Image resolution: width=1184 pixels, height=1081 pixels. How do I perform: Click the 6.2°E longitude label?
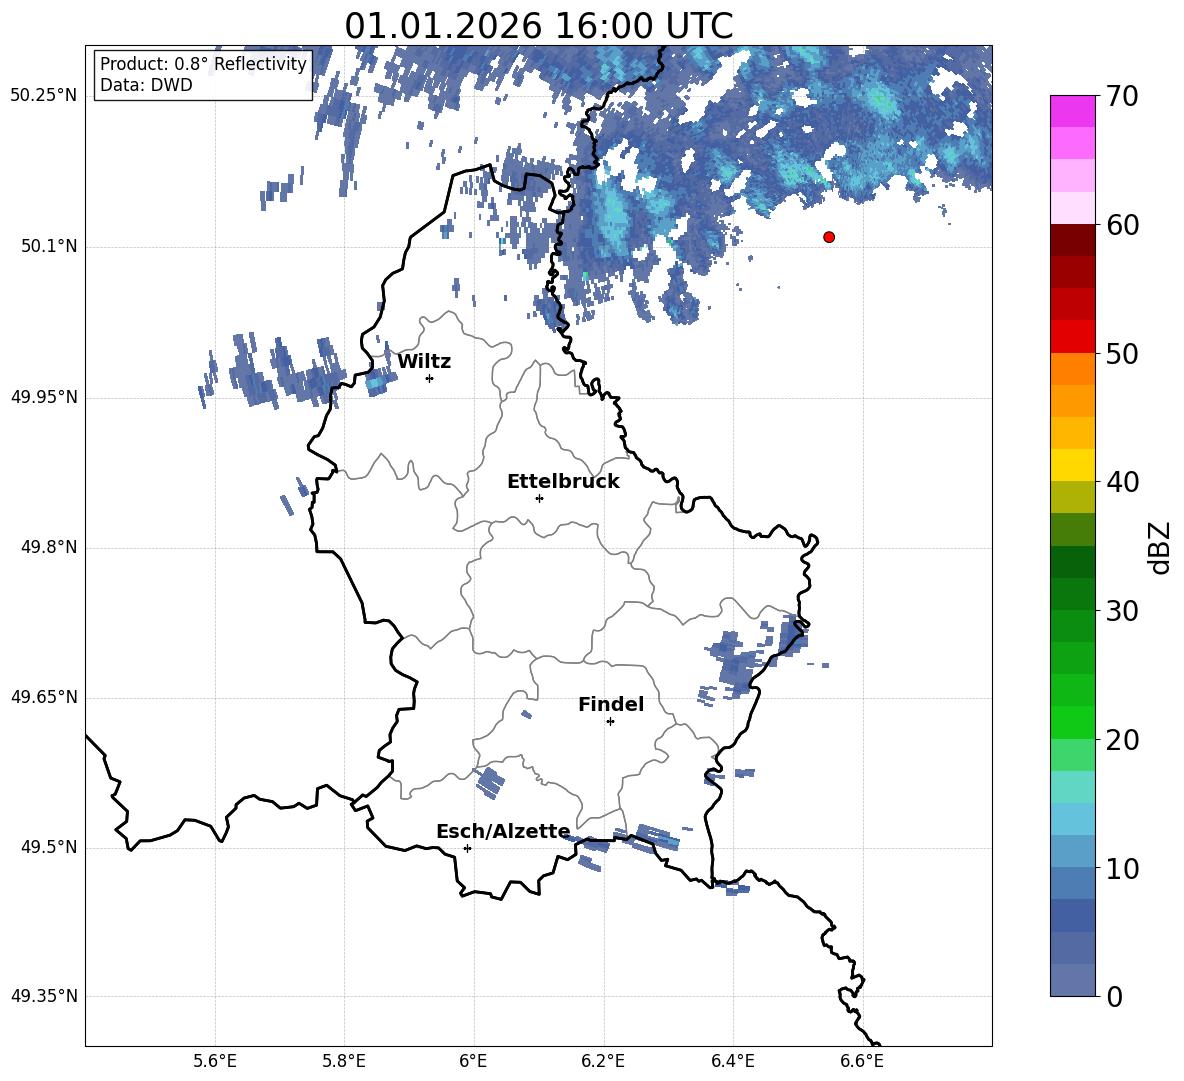(x=603, y=1061)
